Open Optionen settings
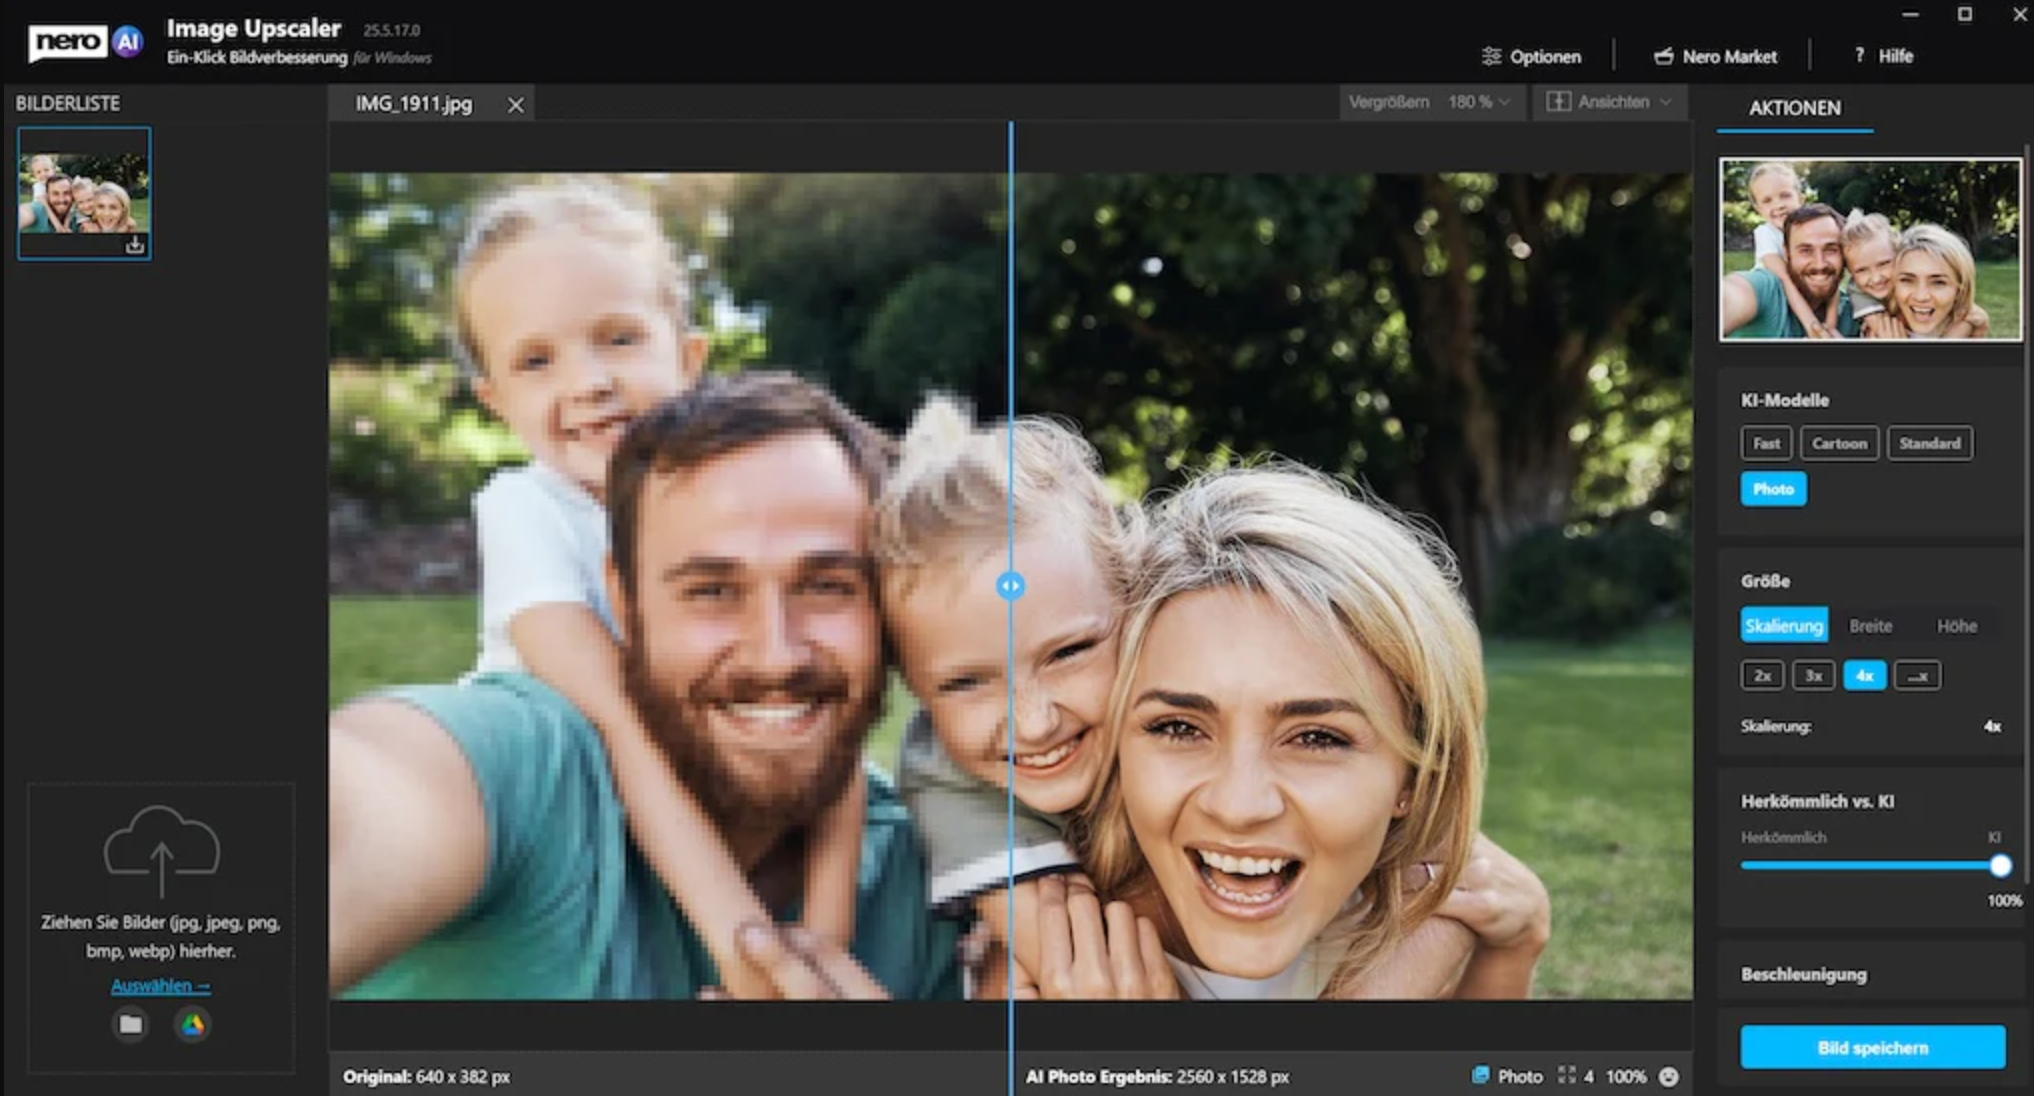2034x1096 pixels. 1531,56
